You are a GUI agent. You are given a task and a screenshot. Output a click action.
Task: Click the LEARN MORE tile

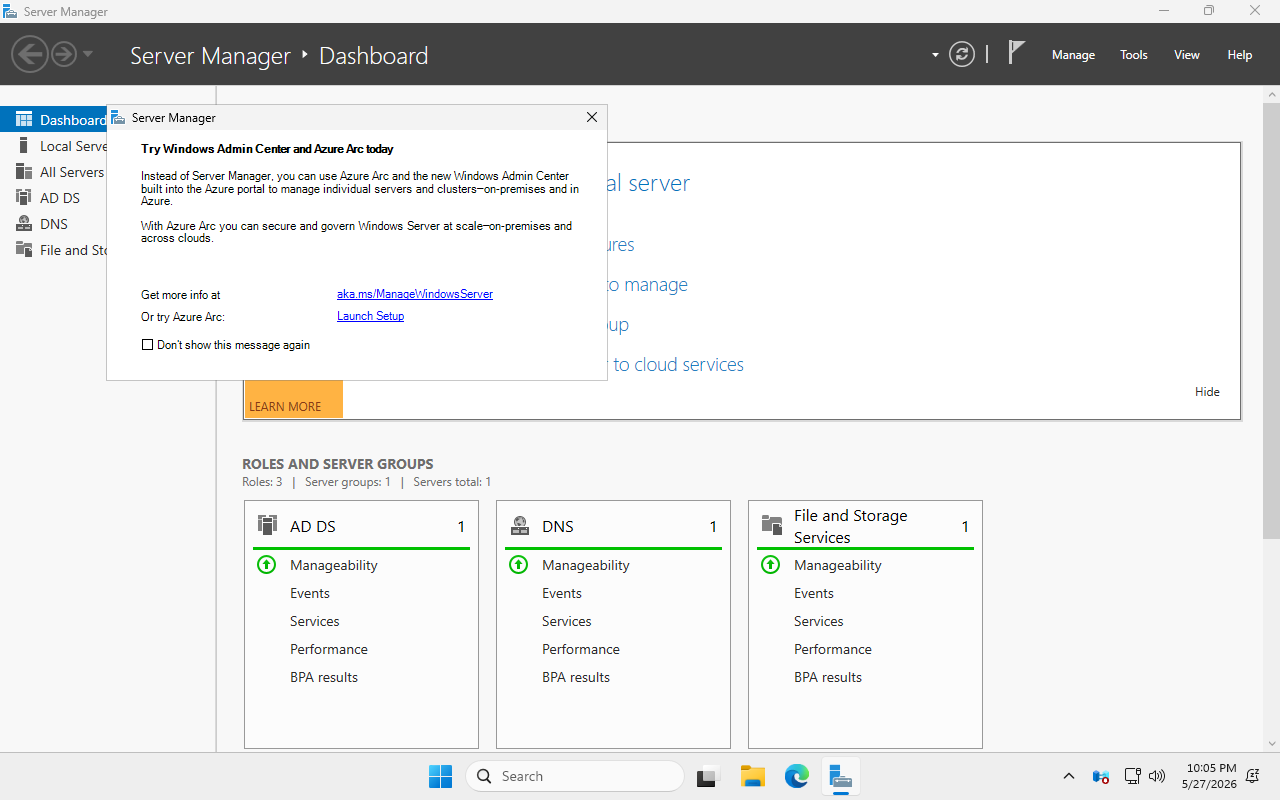293,399
